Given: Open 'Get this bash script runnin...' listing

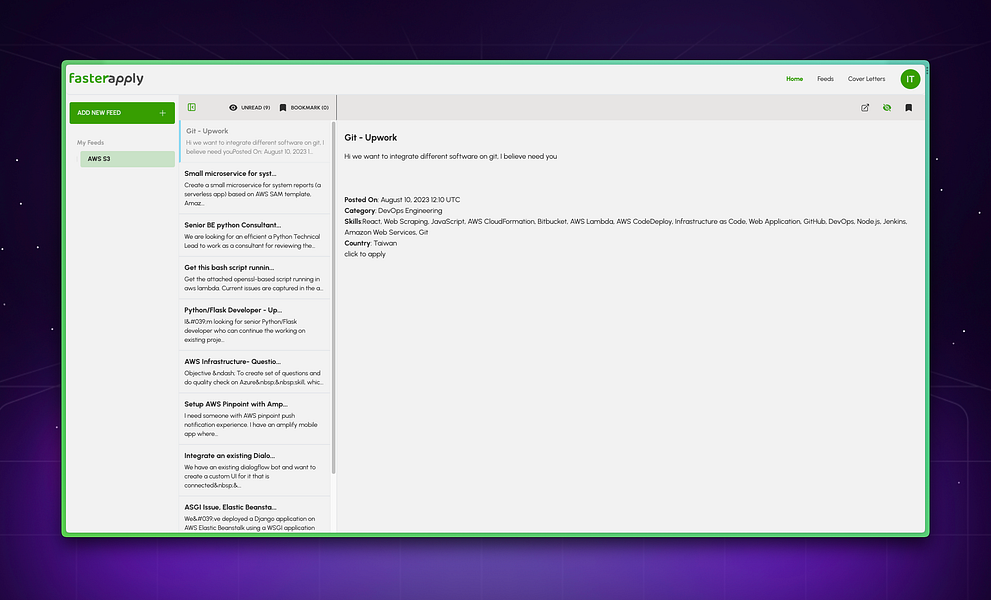Looking at the screenshot, I should 255,278.
